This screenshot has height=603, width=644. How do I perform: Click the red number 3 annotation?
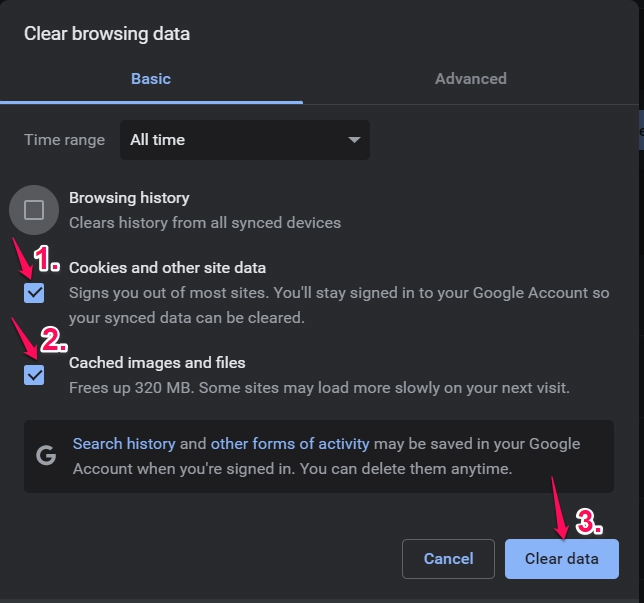pos(590,522)
